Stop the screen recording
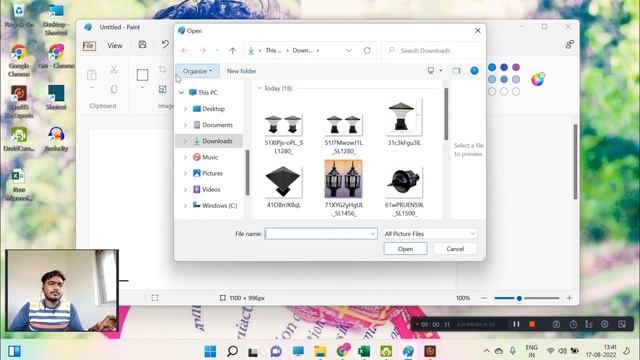This screenshot has width=640, height=360. (532, 324)
